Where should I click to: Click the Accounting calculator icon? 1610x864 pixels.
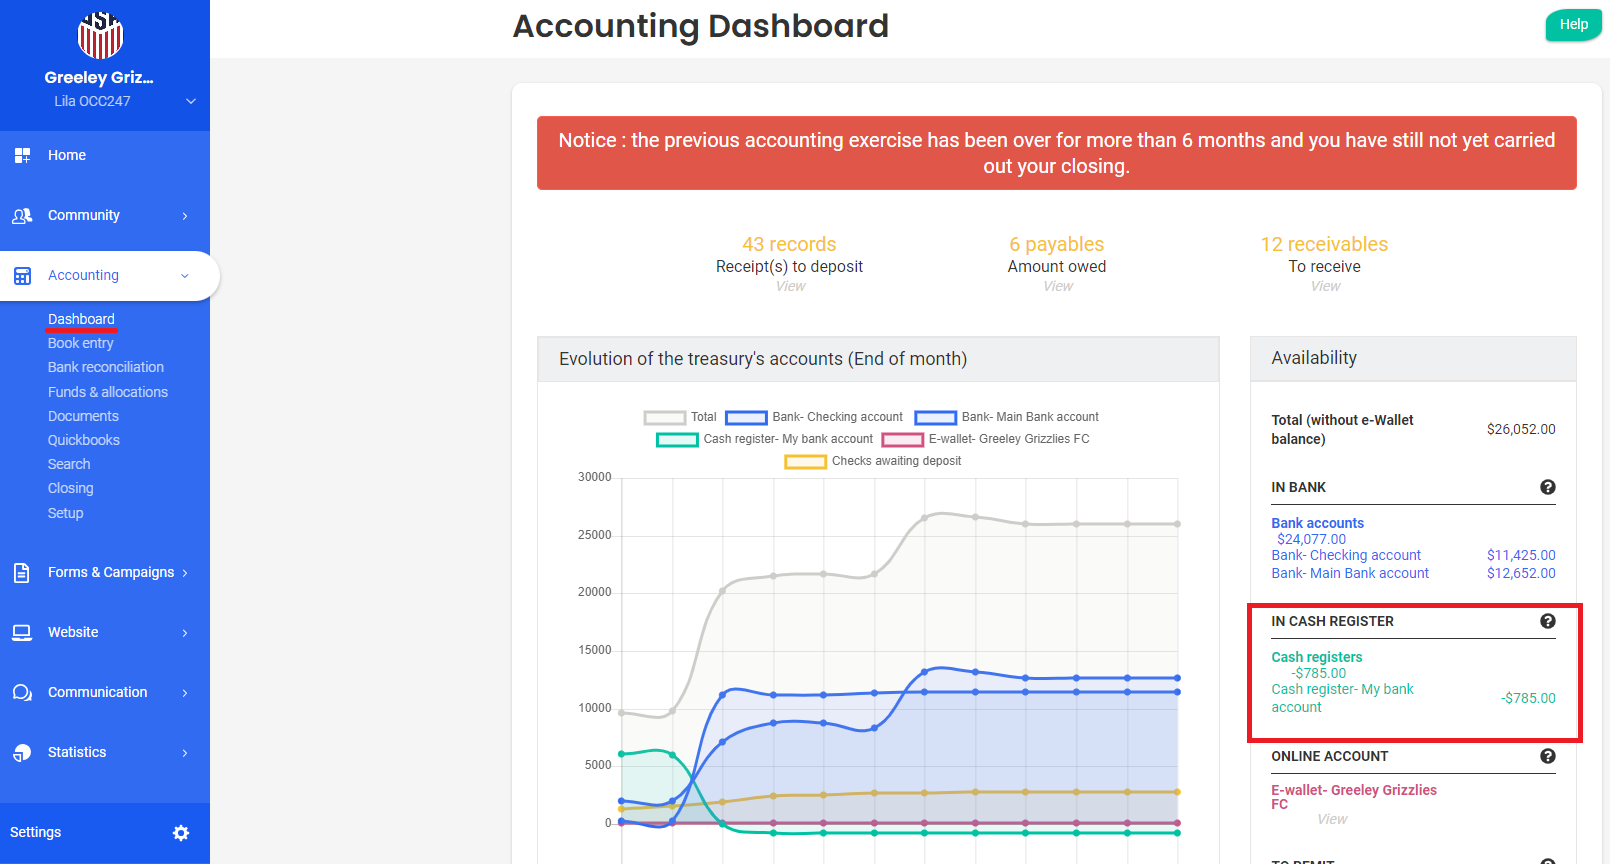tap(22, 276)
